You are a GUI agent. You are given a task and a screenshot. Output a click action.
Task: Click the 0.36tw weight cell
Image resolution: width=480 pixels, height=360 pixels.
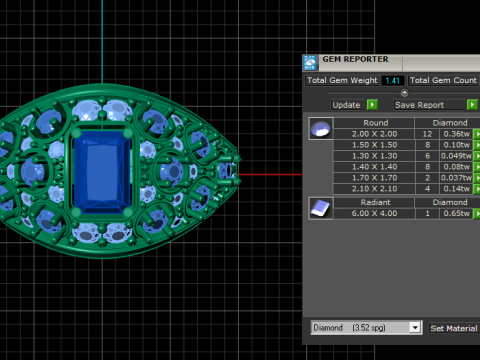tap(456, 134)
